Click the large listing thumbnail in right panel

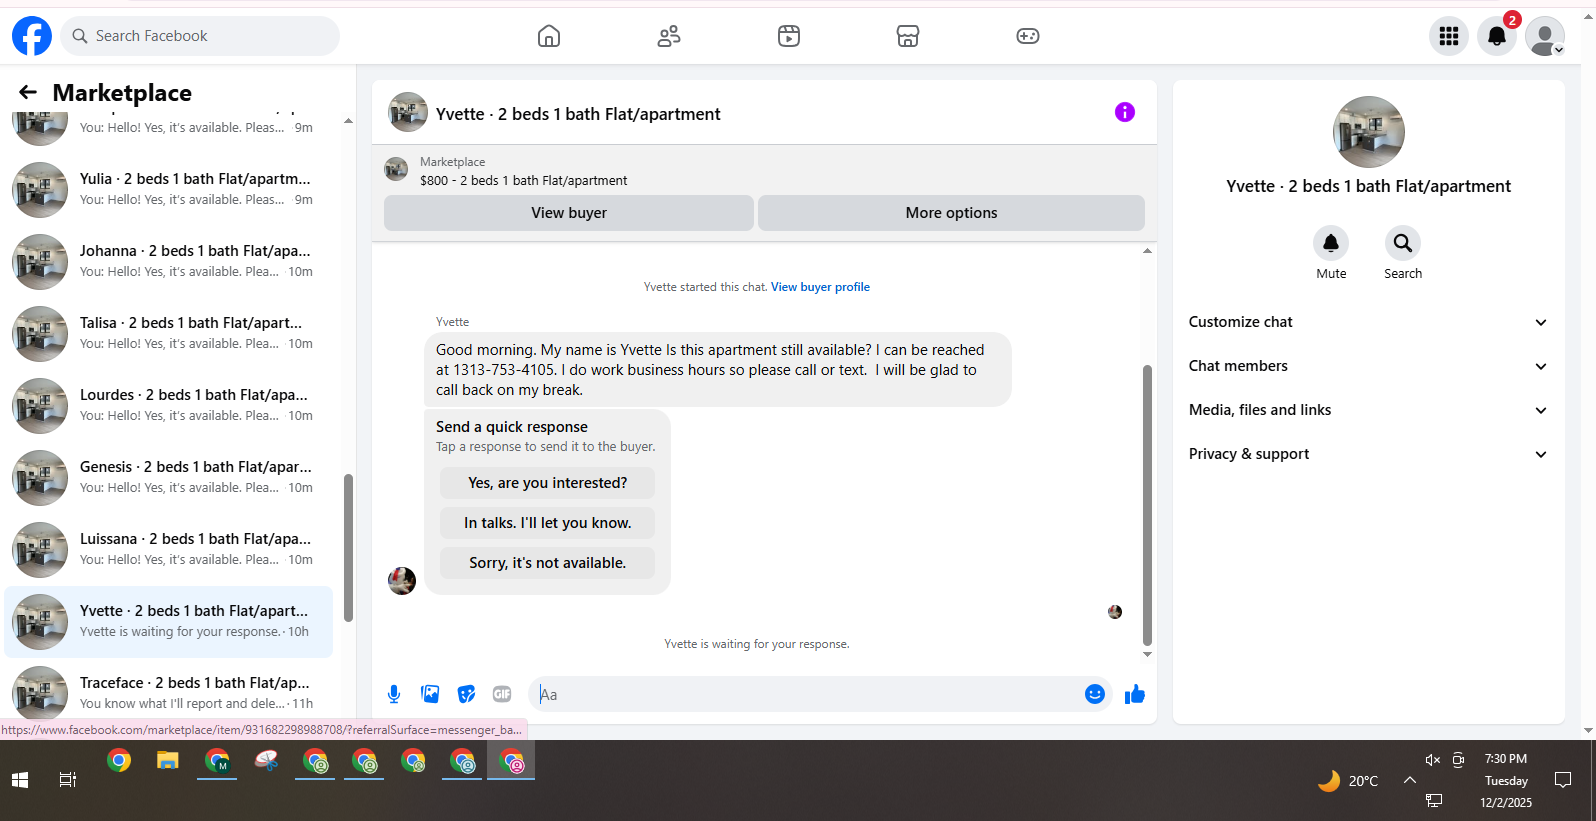point(1369,132)
